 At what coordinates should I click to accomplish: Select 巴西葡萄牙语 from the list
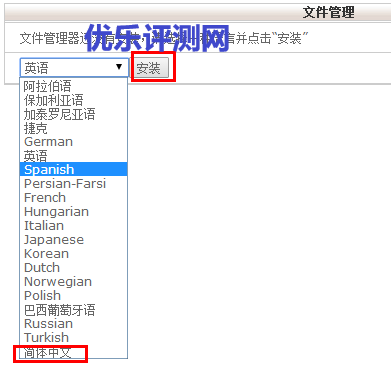[x=73, y=310]
